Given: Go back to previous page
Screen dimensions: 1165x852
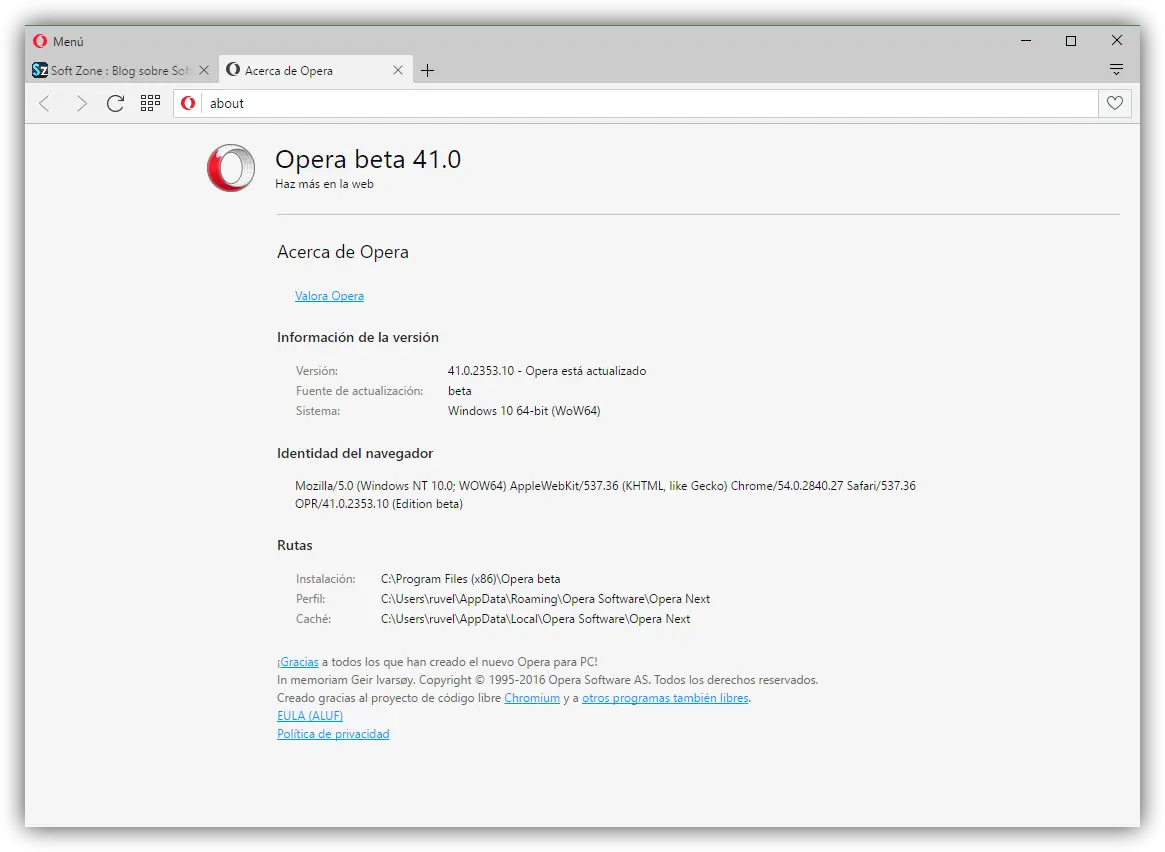Looking at the screenshot, I should (x=45, y=103).
